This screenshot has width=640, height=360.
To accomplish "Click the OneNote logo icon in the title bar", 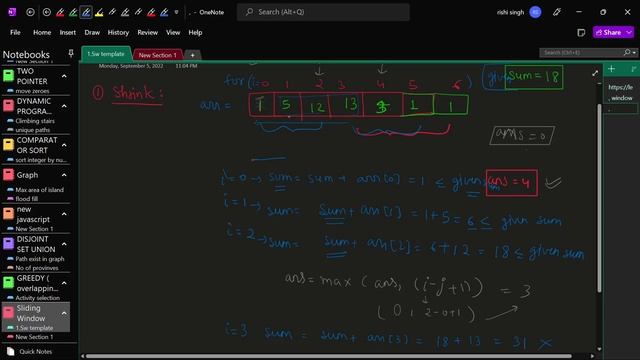I will pos(12,12).
